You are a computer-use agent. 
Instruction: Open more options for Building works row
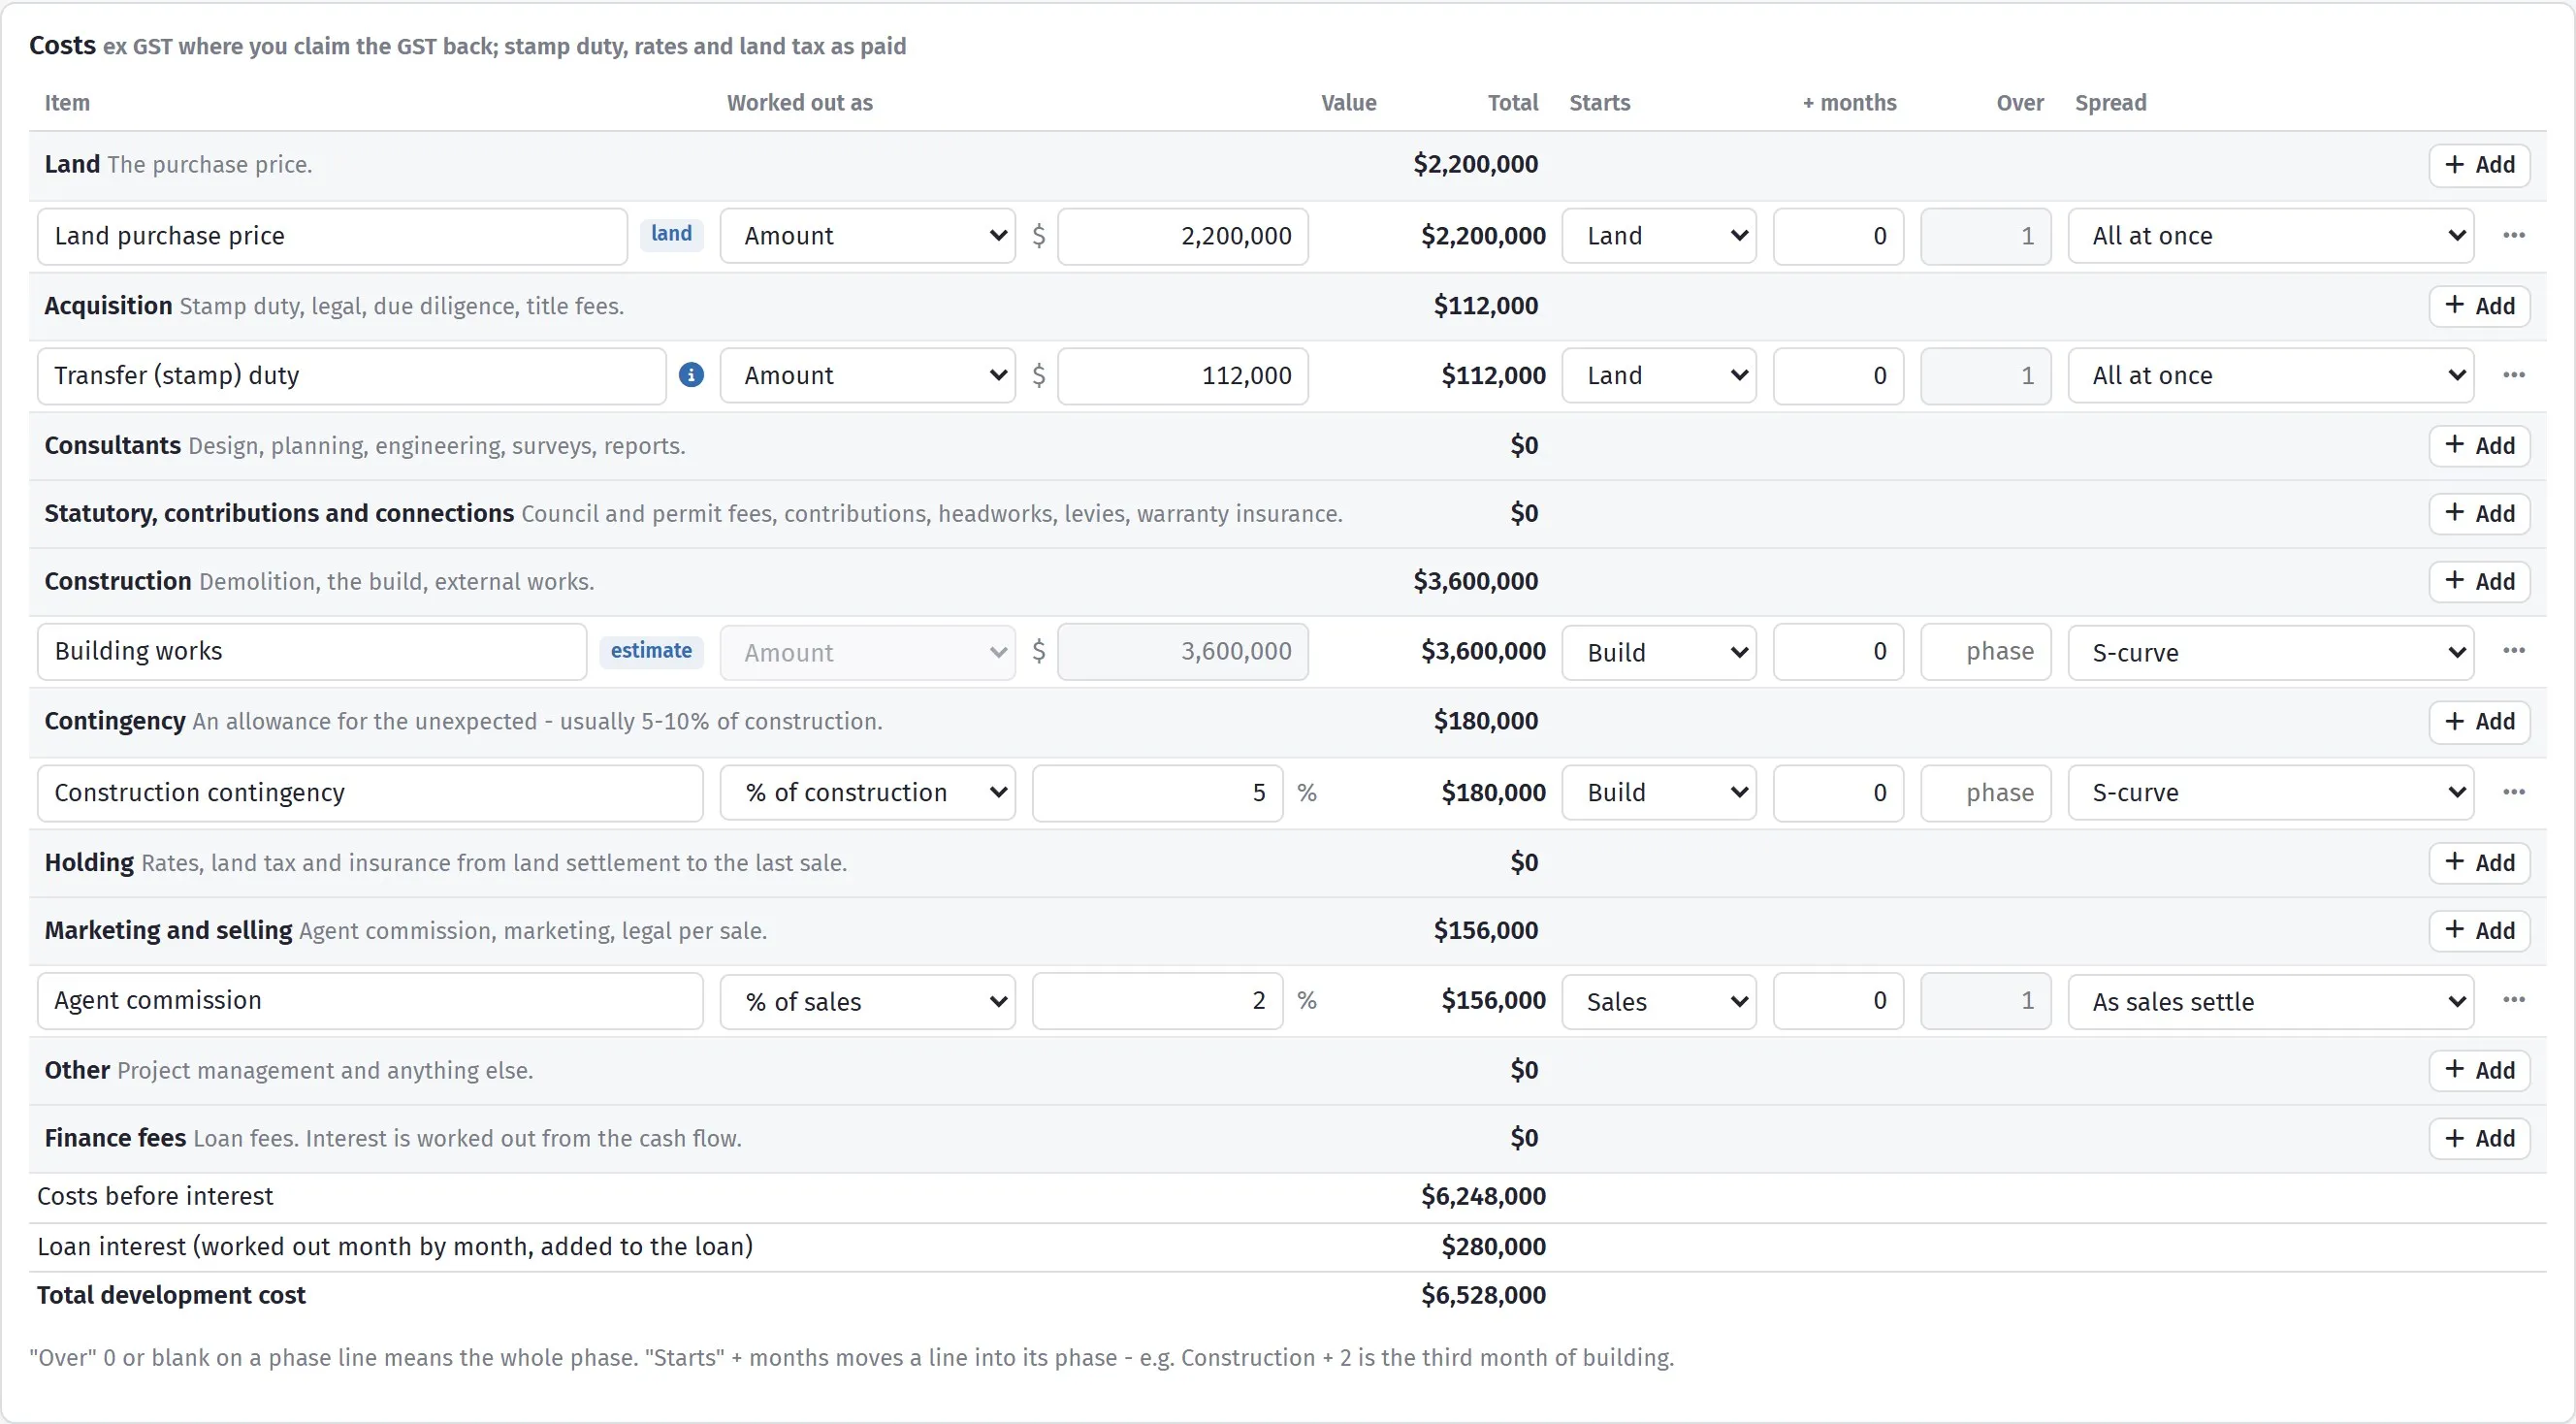click(x=2514, y=651)
